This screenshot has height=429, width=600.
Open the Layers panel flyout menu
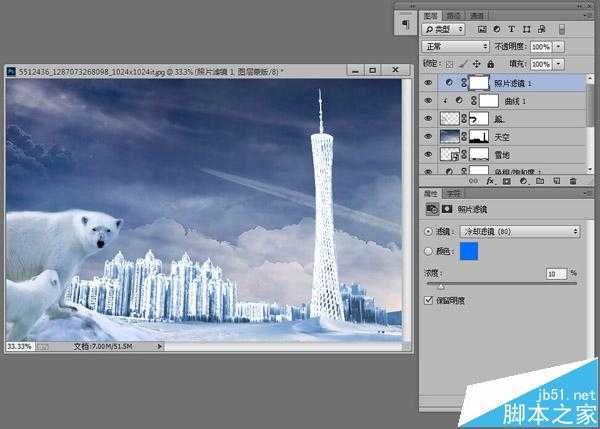point(586,15)
